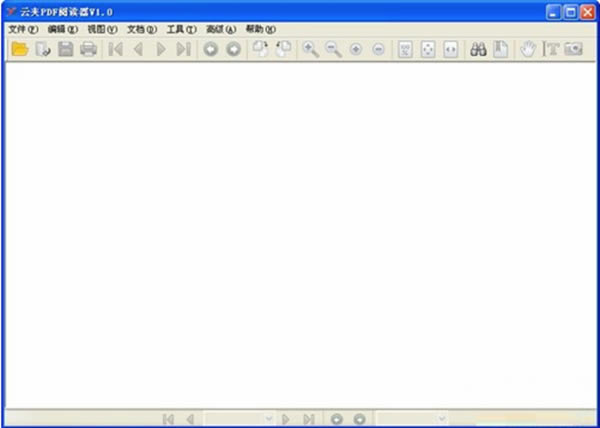
Task: Click the small round plus zoom button
Action: 356,49
